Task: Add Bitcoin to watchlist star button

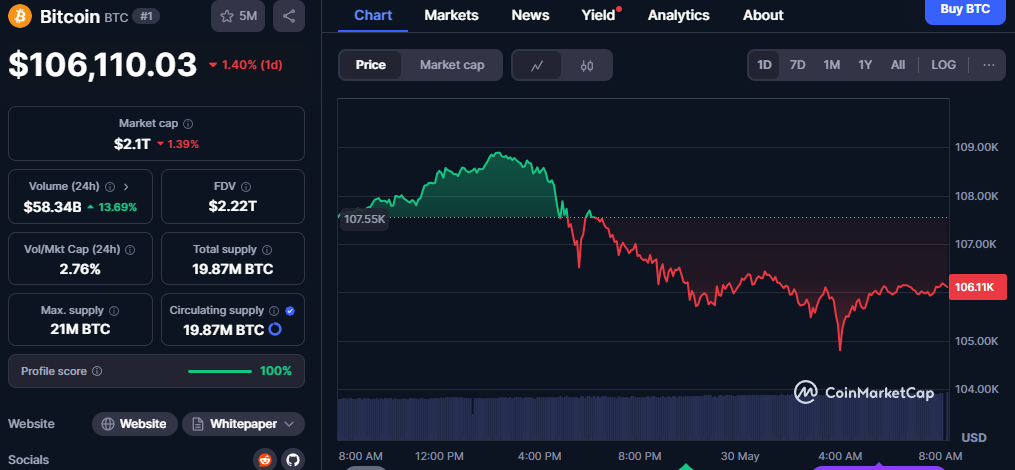Action: (x=238, y=16)
